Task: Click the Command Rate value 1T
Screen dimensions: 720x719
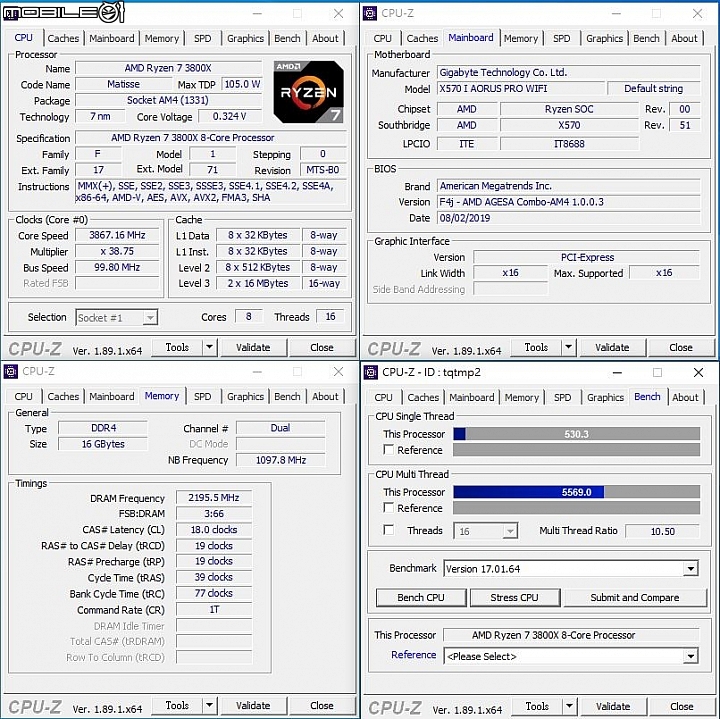Action: point(214,610)
